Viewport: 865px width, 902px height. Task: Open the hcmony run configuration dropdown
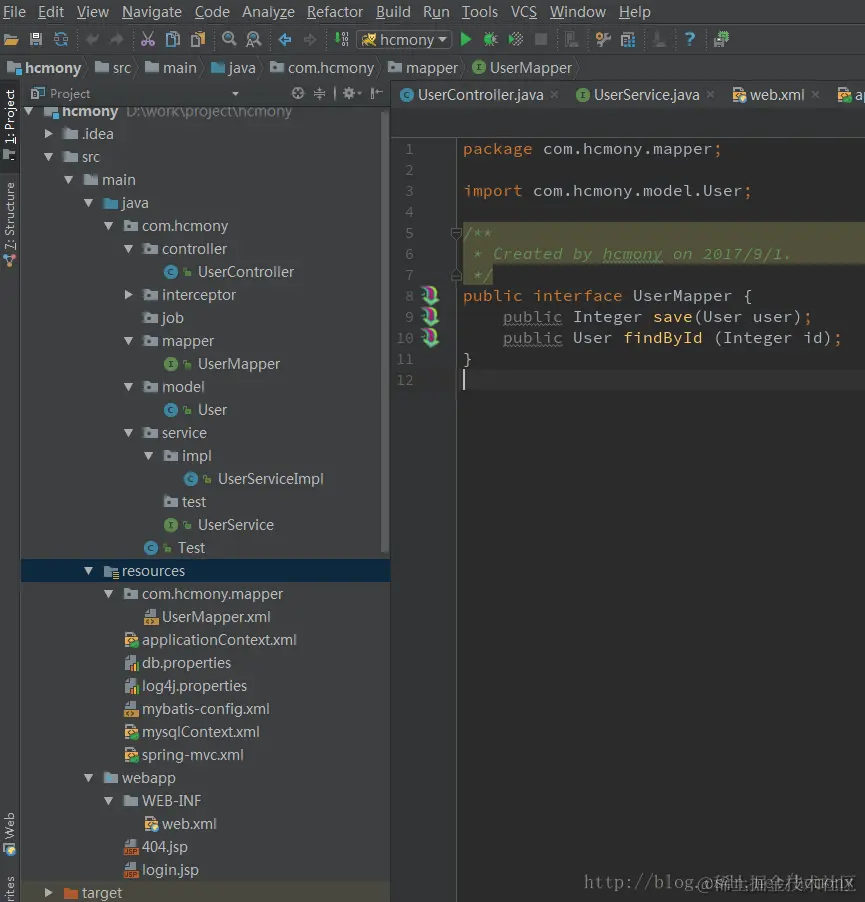pos(404,40)
